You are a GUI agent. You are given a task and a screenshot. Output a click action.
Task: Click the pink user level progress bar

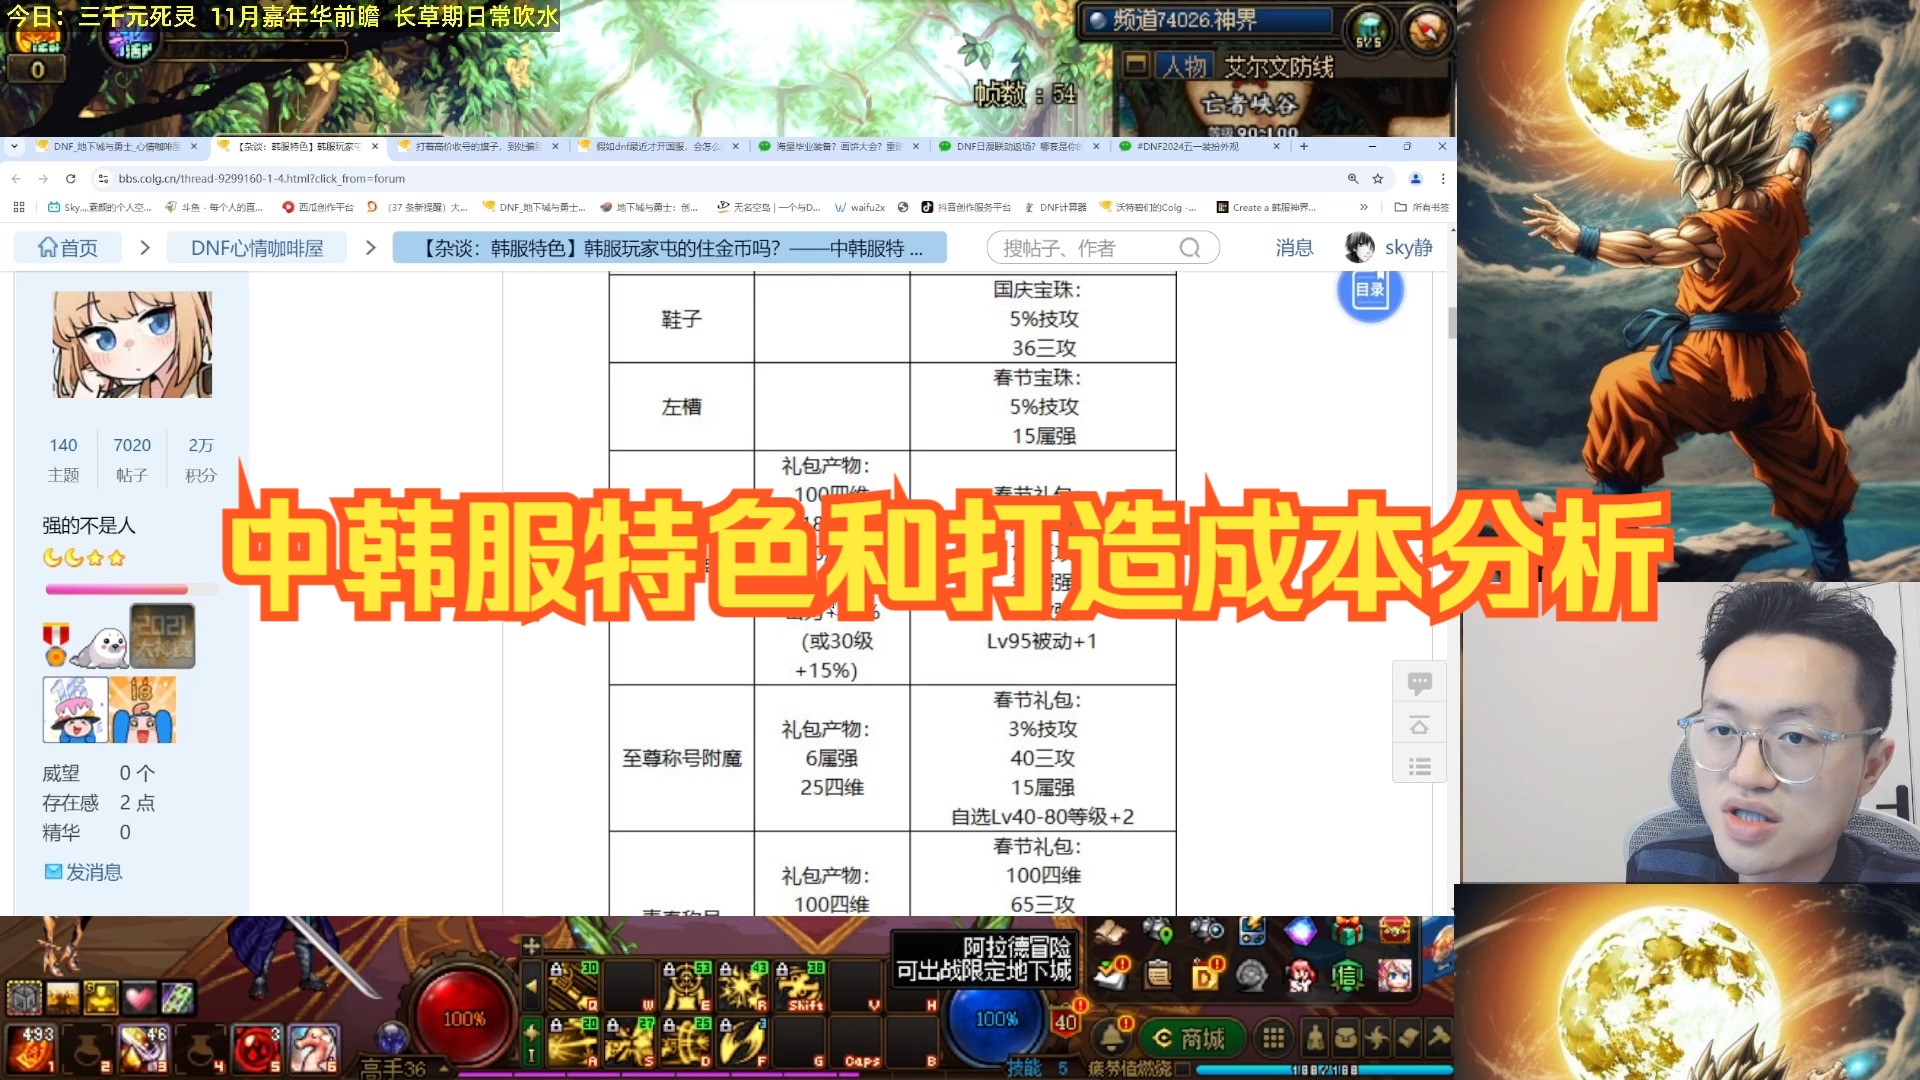(130, 590)
